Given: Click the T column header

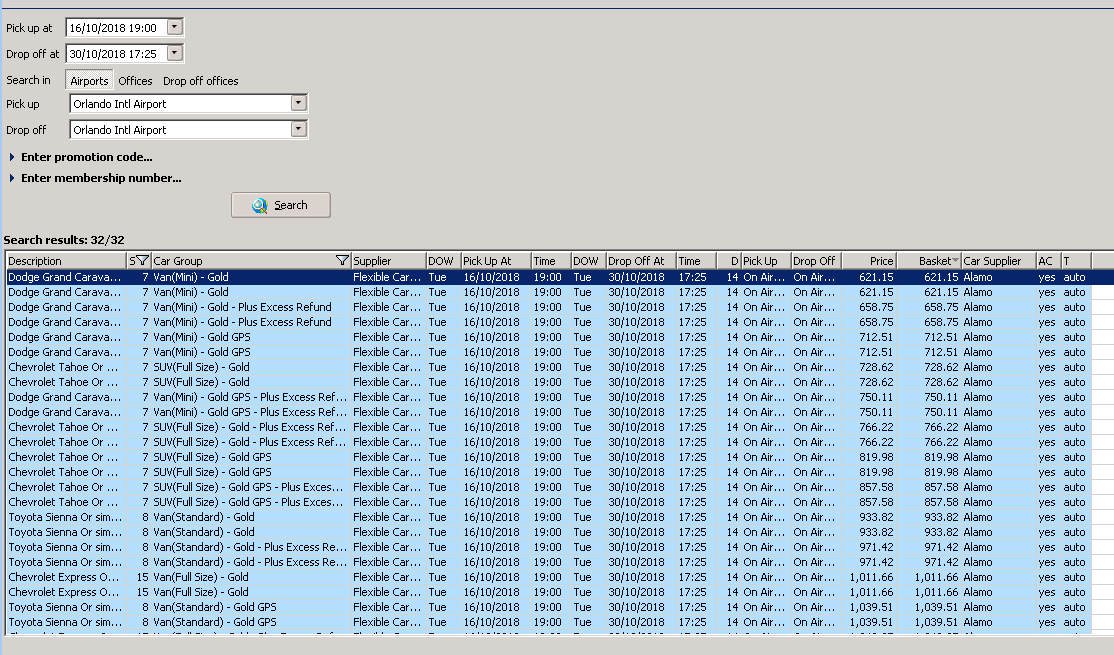Looking at the screenshot, I should (x=1076, y=261).
